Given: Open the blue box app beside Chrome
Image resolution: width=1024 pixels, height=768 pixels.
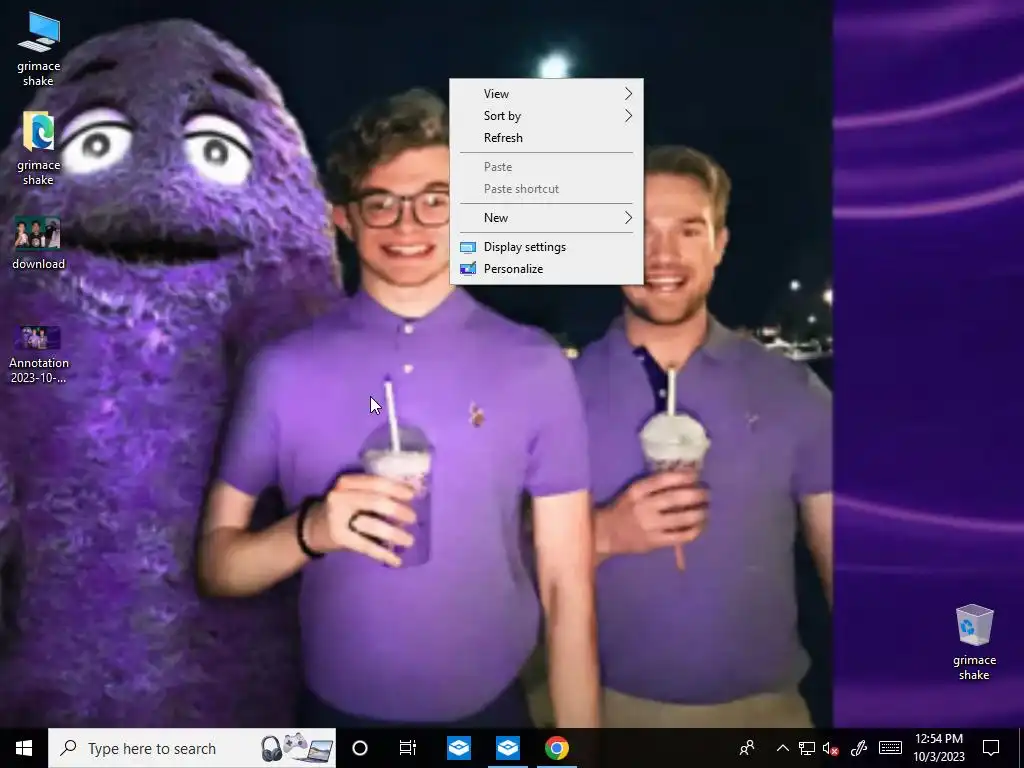Looking at the screenshot, I should pos(507,748).
